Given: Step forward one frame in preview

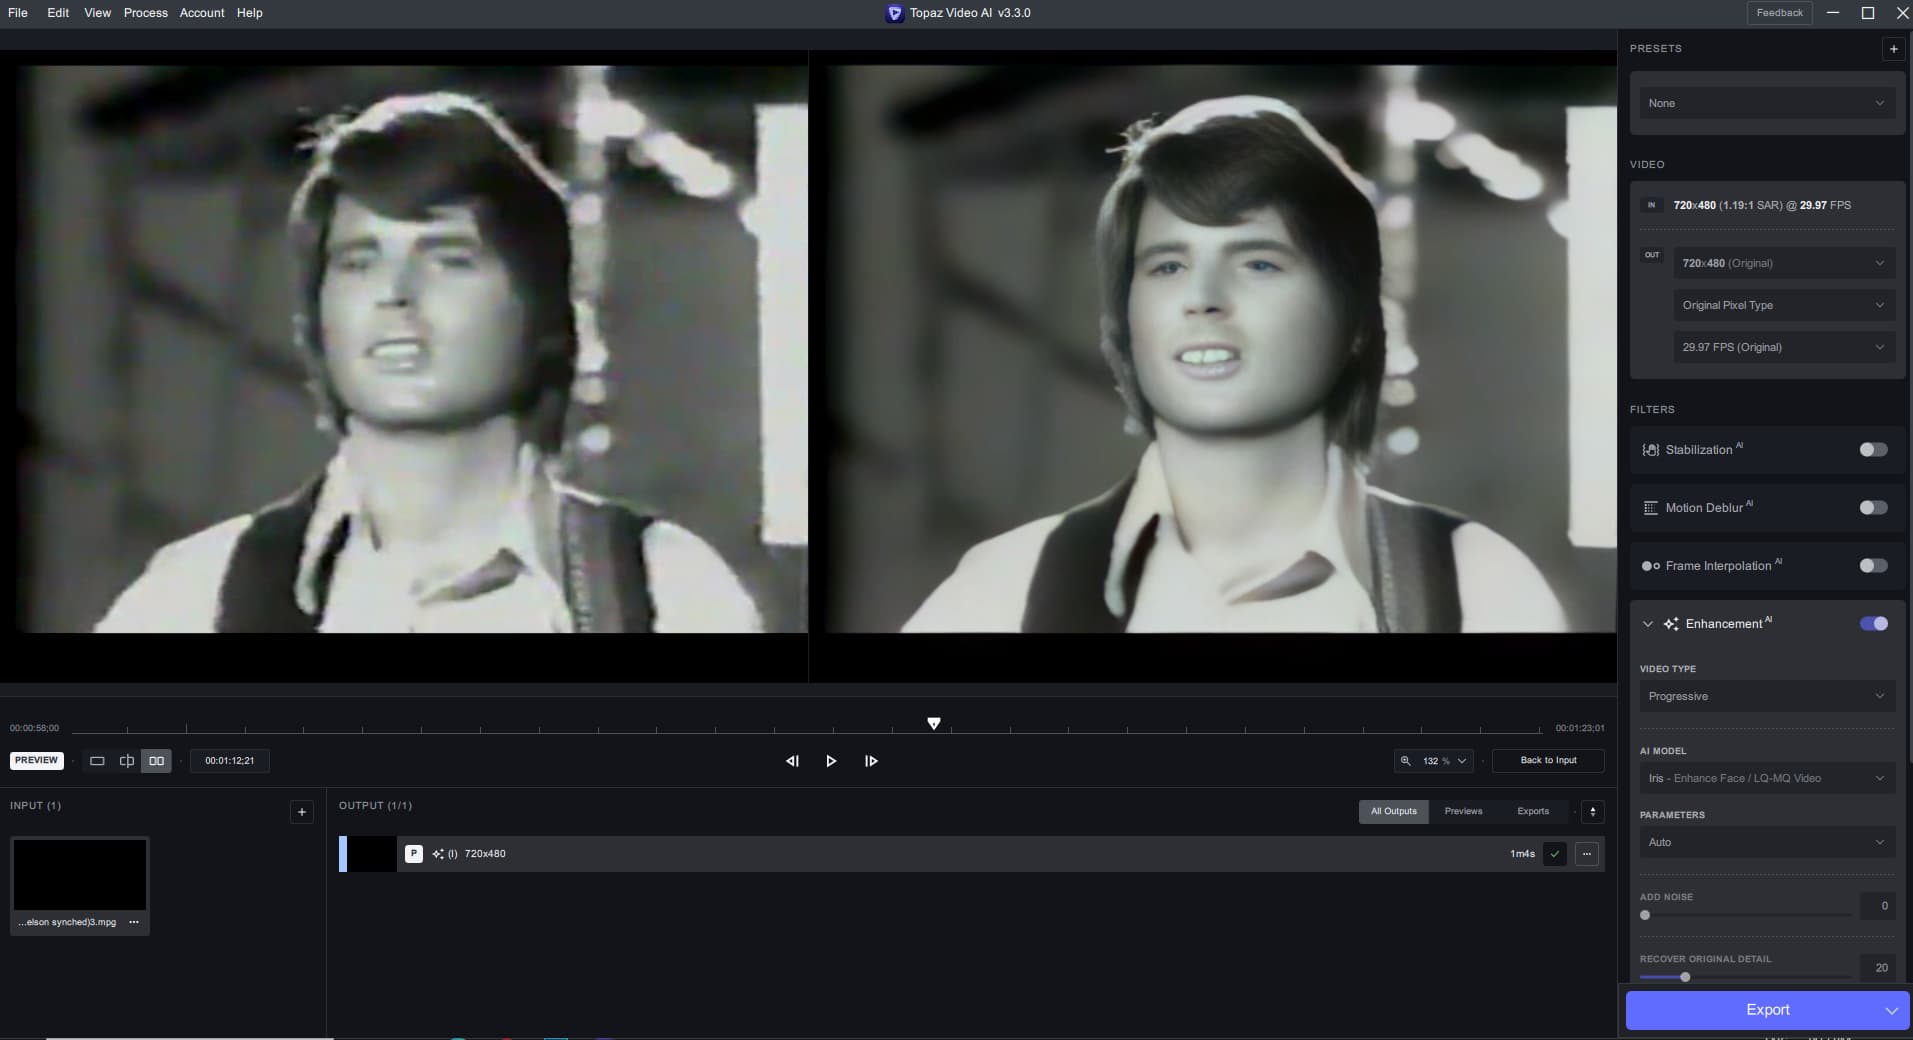Looking at the screenshot, I should pyautogui.click(x=871, y=761).
